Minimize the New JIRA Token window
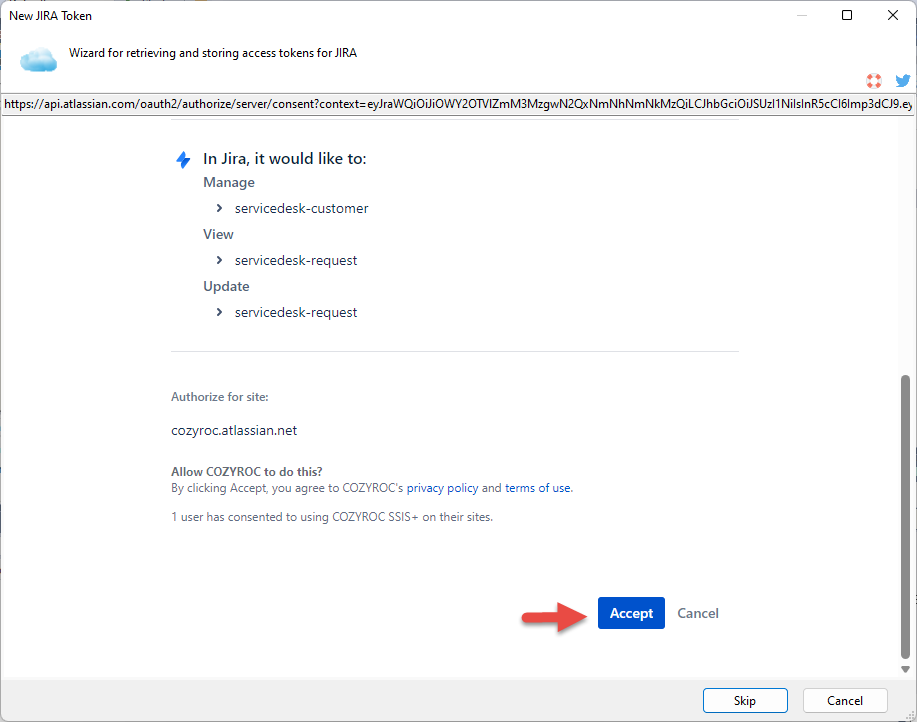This screenshot has width=917, height=722. coord(802,15)
